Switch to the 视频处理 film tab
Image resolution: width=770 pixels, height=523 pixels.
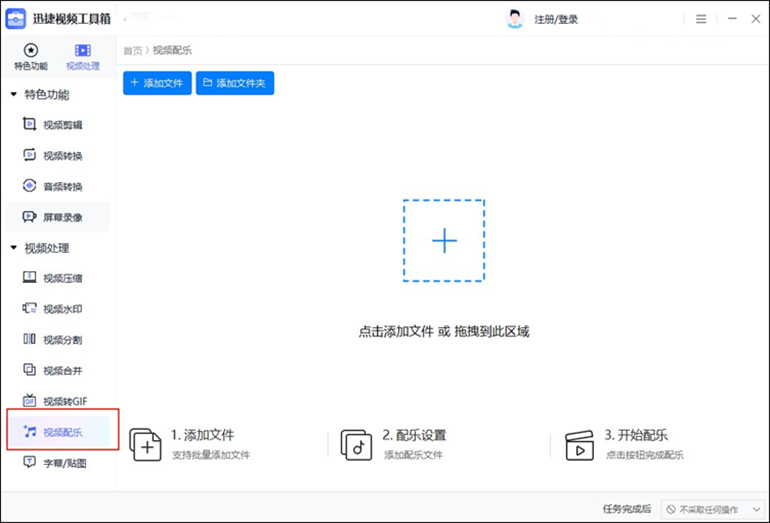(x=82, y=56)
